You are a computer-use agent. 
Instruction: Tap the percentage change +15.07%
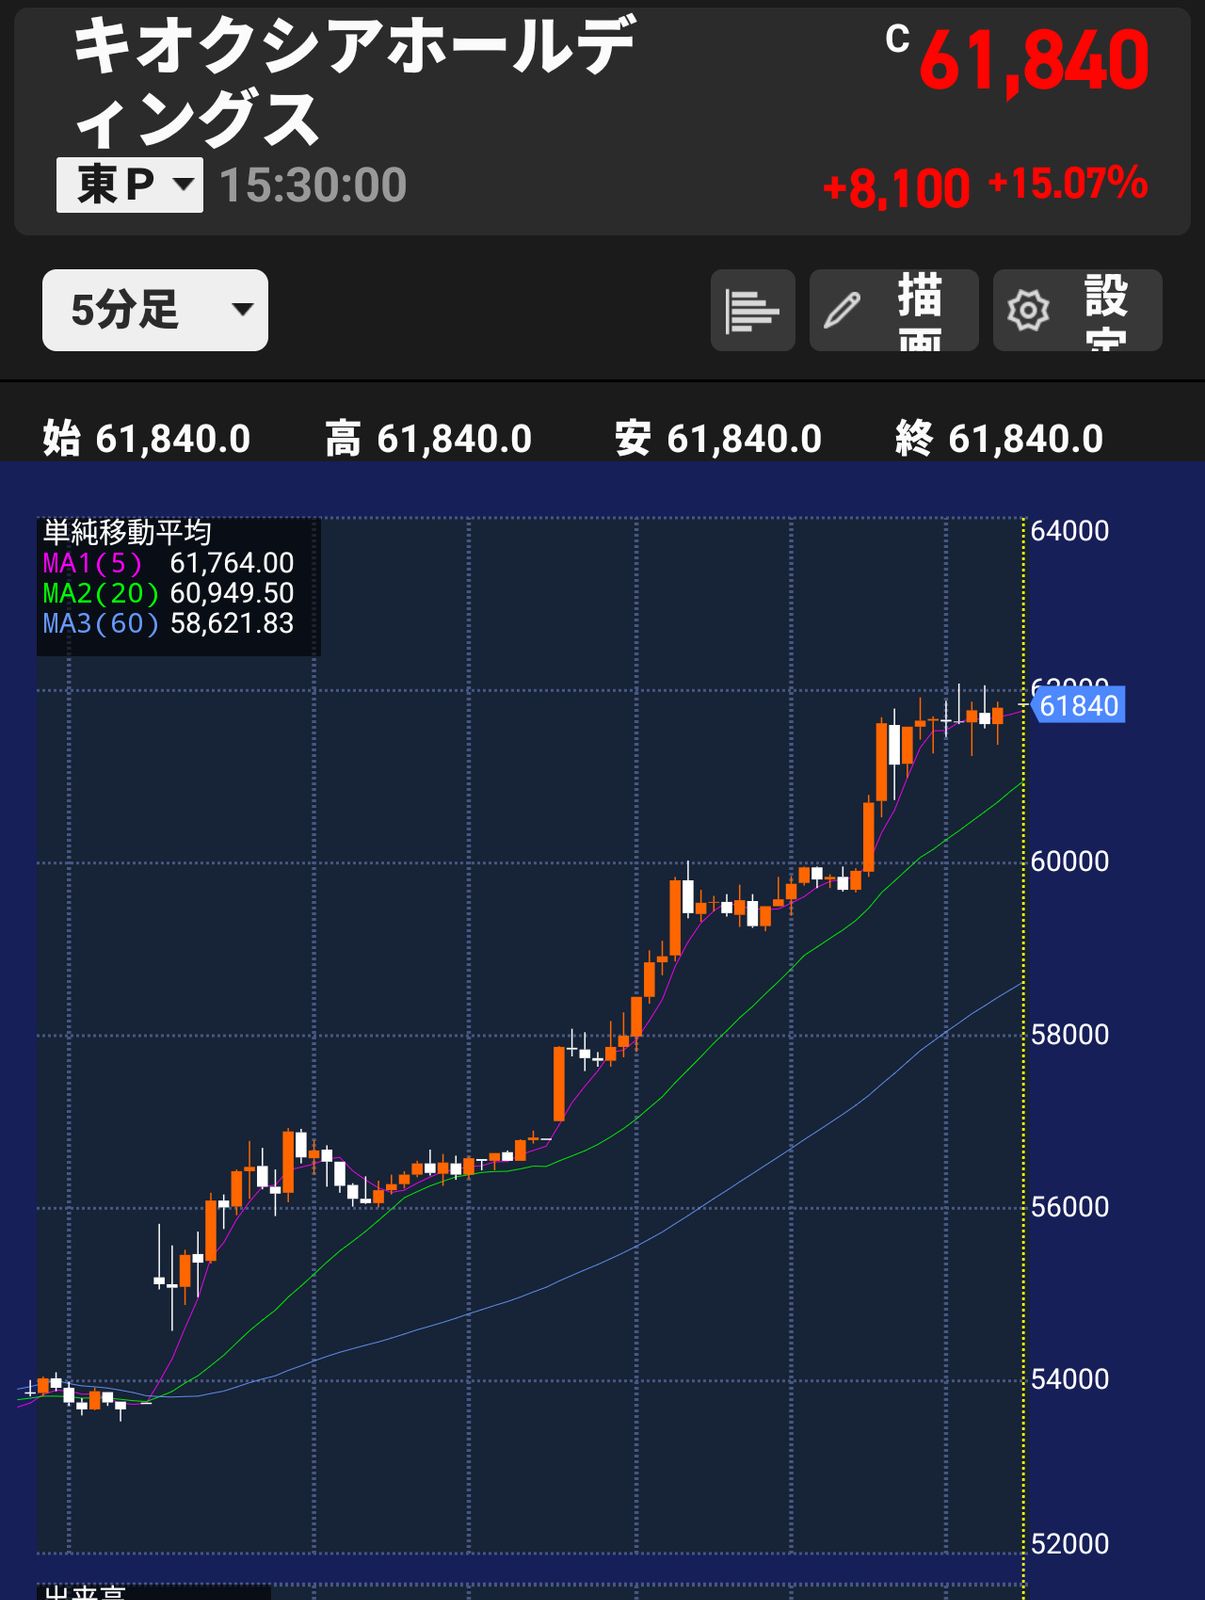coord(1068,183)
